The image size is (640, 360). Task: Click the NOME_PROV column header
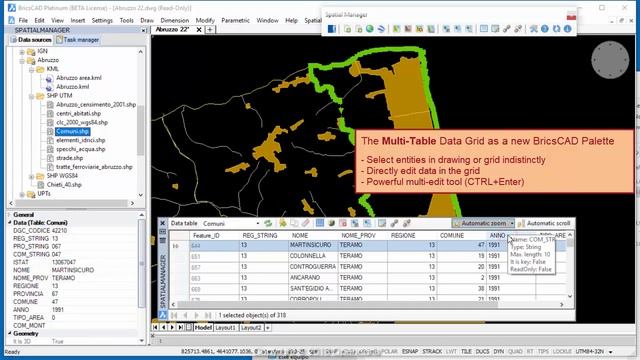(x=362, y=236)
